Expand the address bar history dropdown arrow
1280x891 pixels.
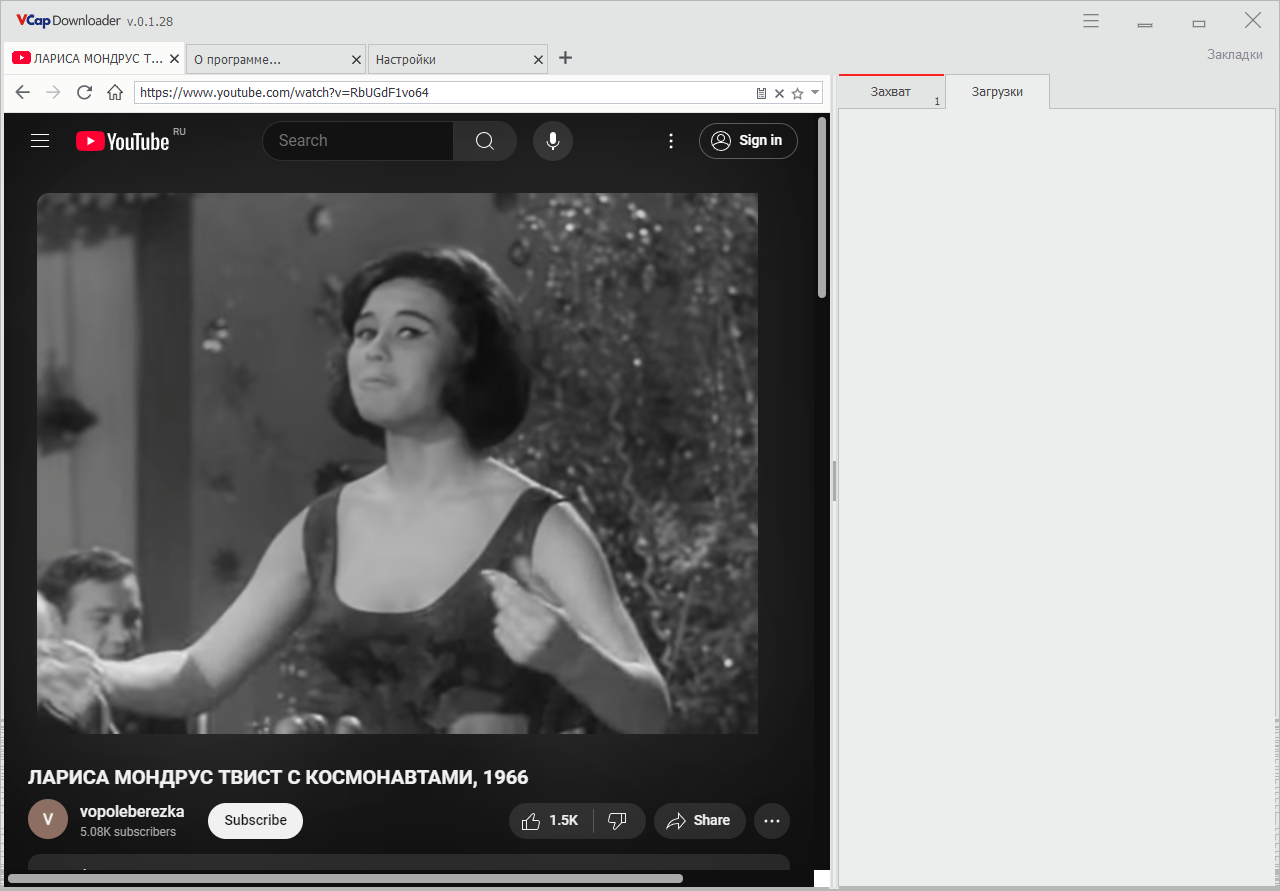(815, 93)
